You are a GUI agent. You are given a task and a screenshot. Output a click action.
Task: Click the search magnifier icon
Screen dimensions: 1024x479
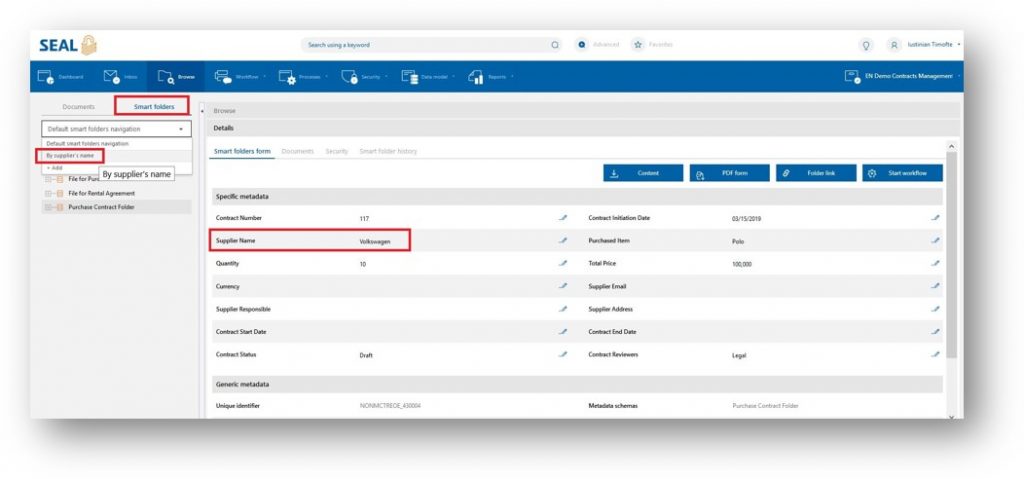point(555,45)
